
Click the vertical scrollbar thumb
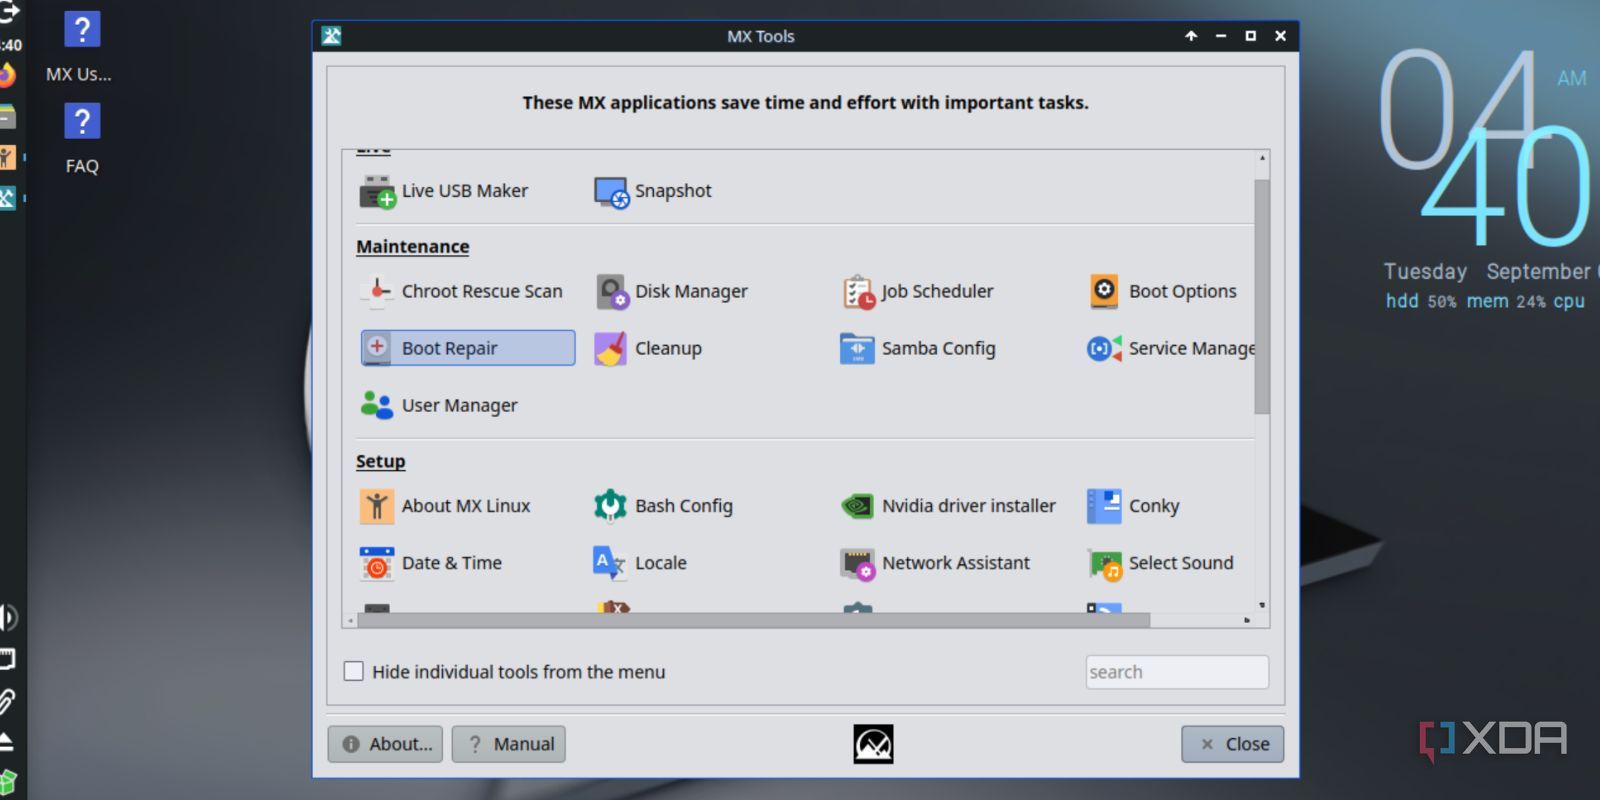tap(1262, 296)
